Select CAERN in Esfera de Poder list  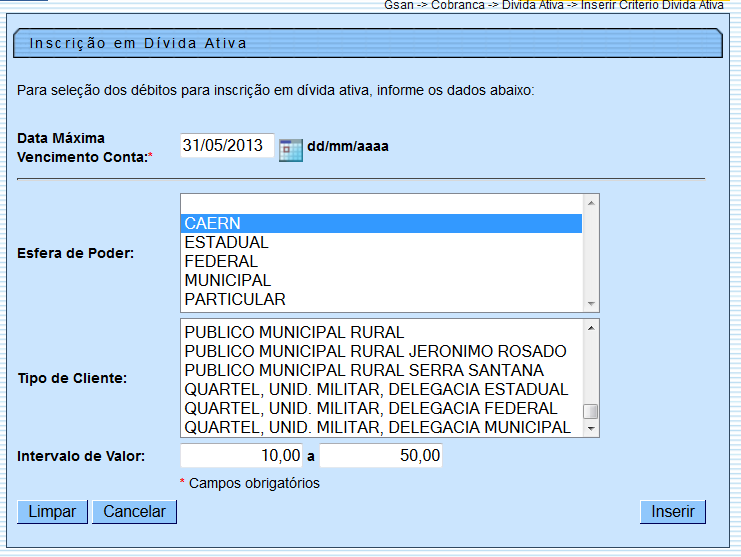[x=380, y=224]
